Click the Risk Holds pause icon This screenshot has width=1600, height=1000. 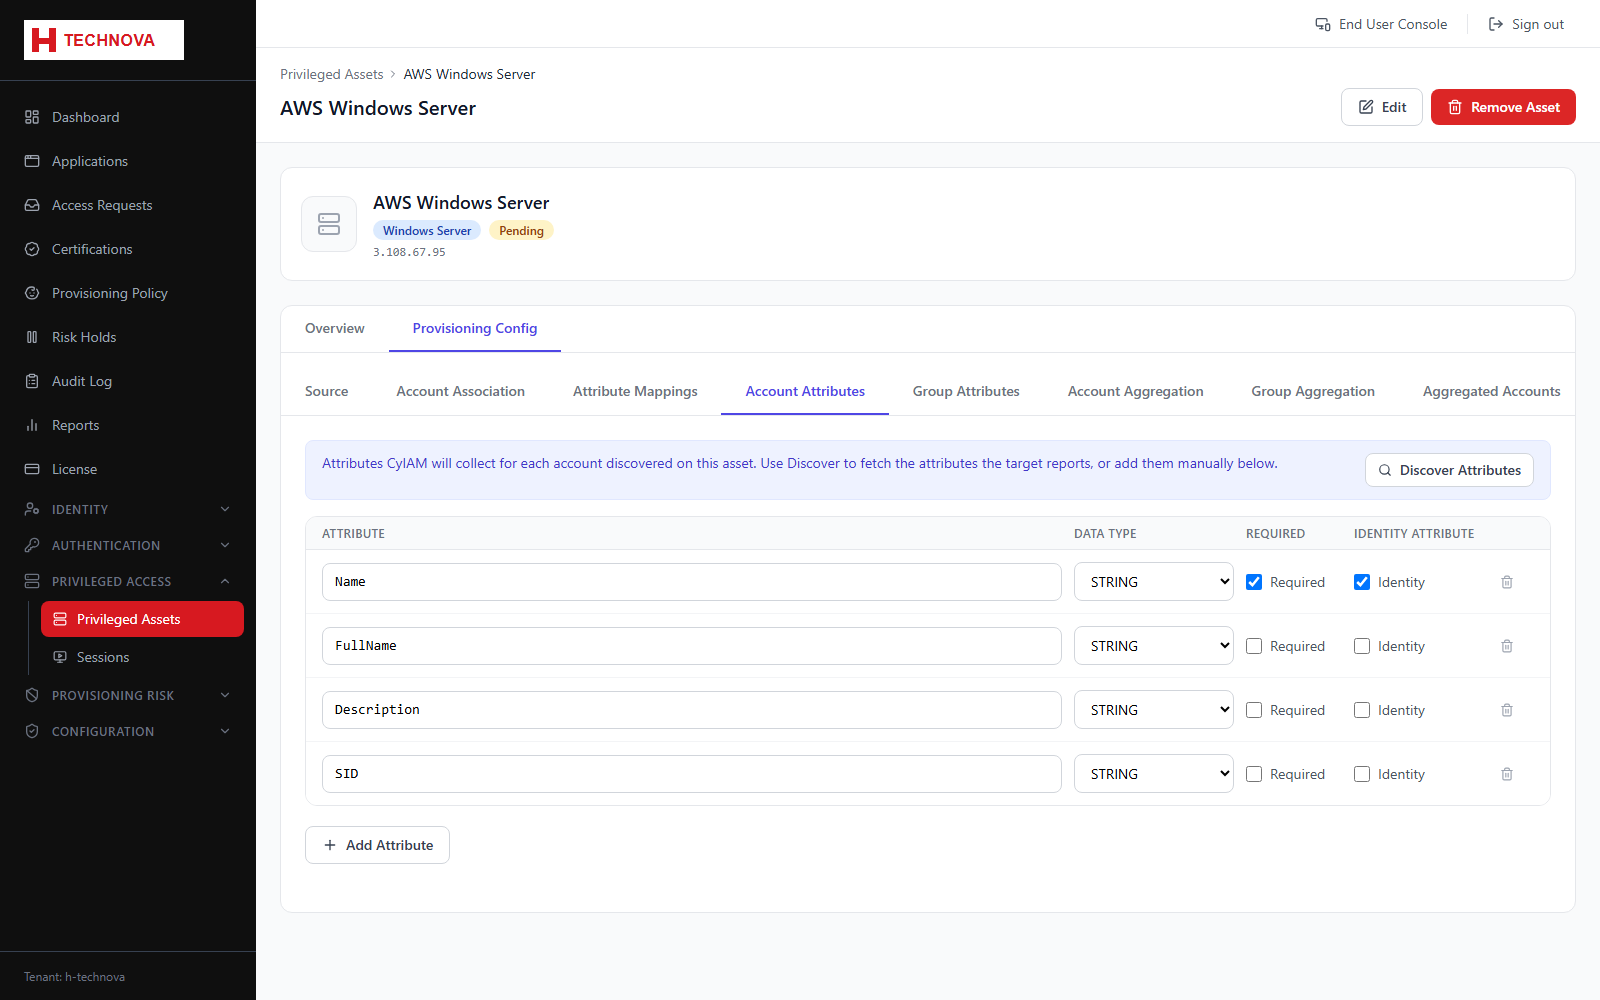click(32, 337)
